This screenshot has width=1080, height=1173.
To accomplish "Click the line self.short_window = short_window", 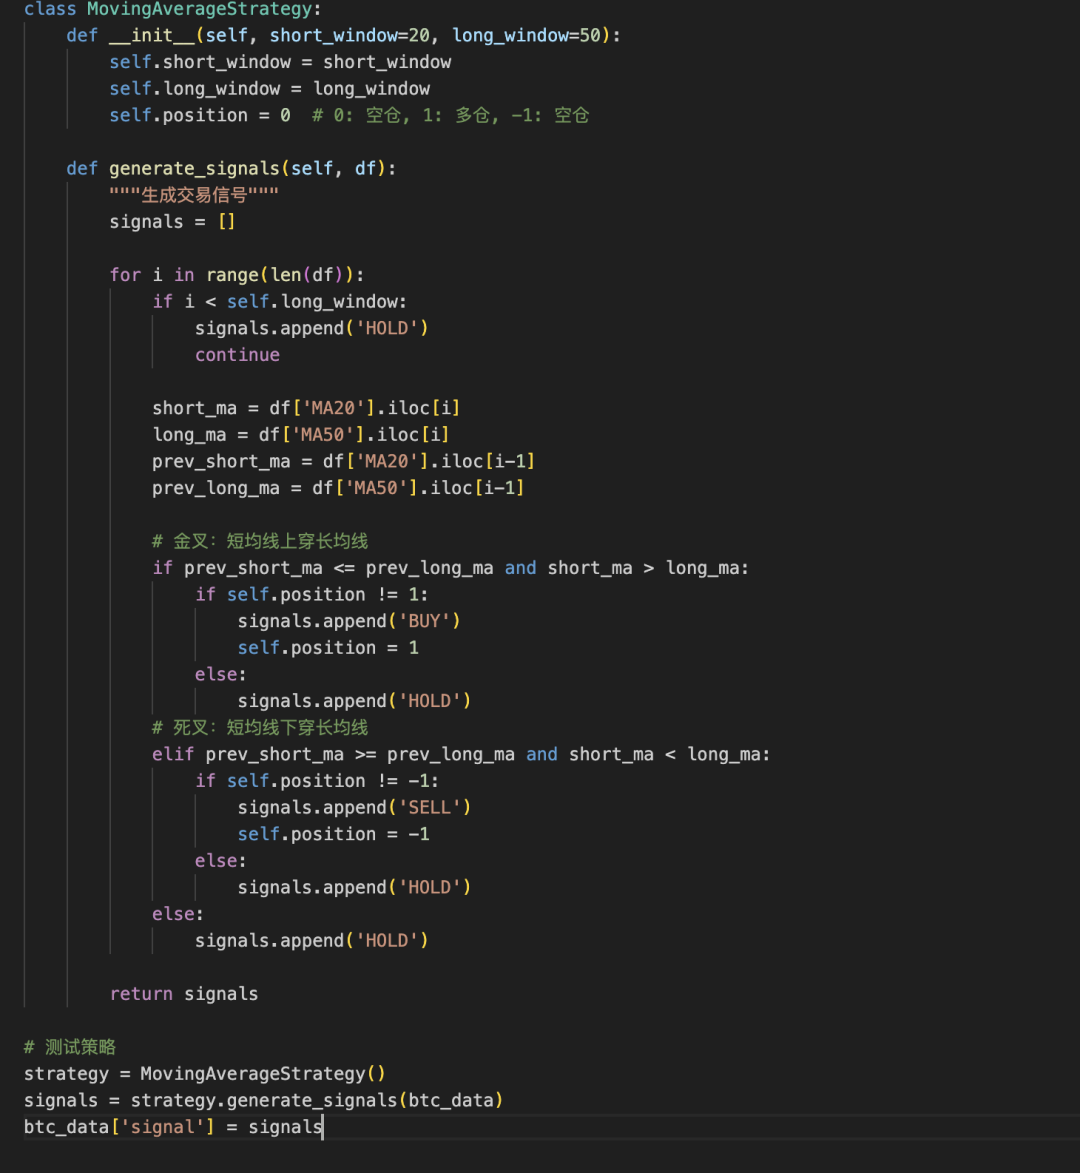I will 280,62.
